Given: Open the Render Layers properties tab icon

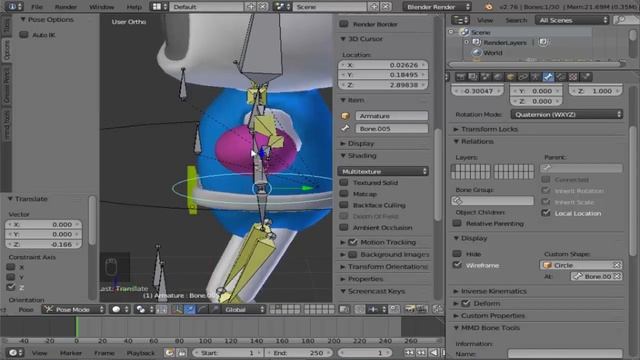Looking at the screenshot, I should point(473,77).
